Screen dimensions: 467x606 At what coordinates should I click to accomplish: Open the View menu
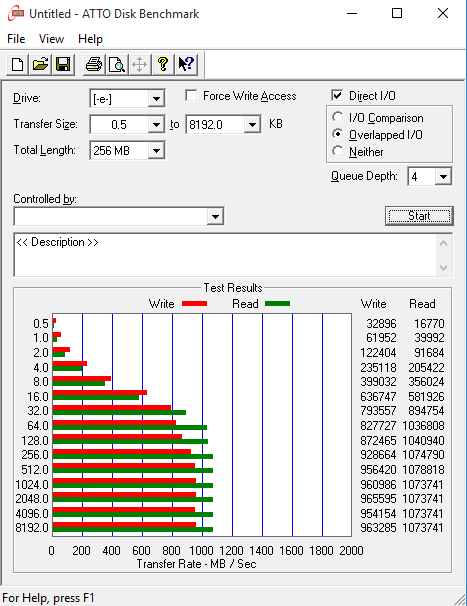click(x=51, y=39)
